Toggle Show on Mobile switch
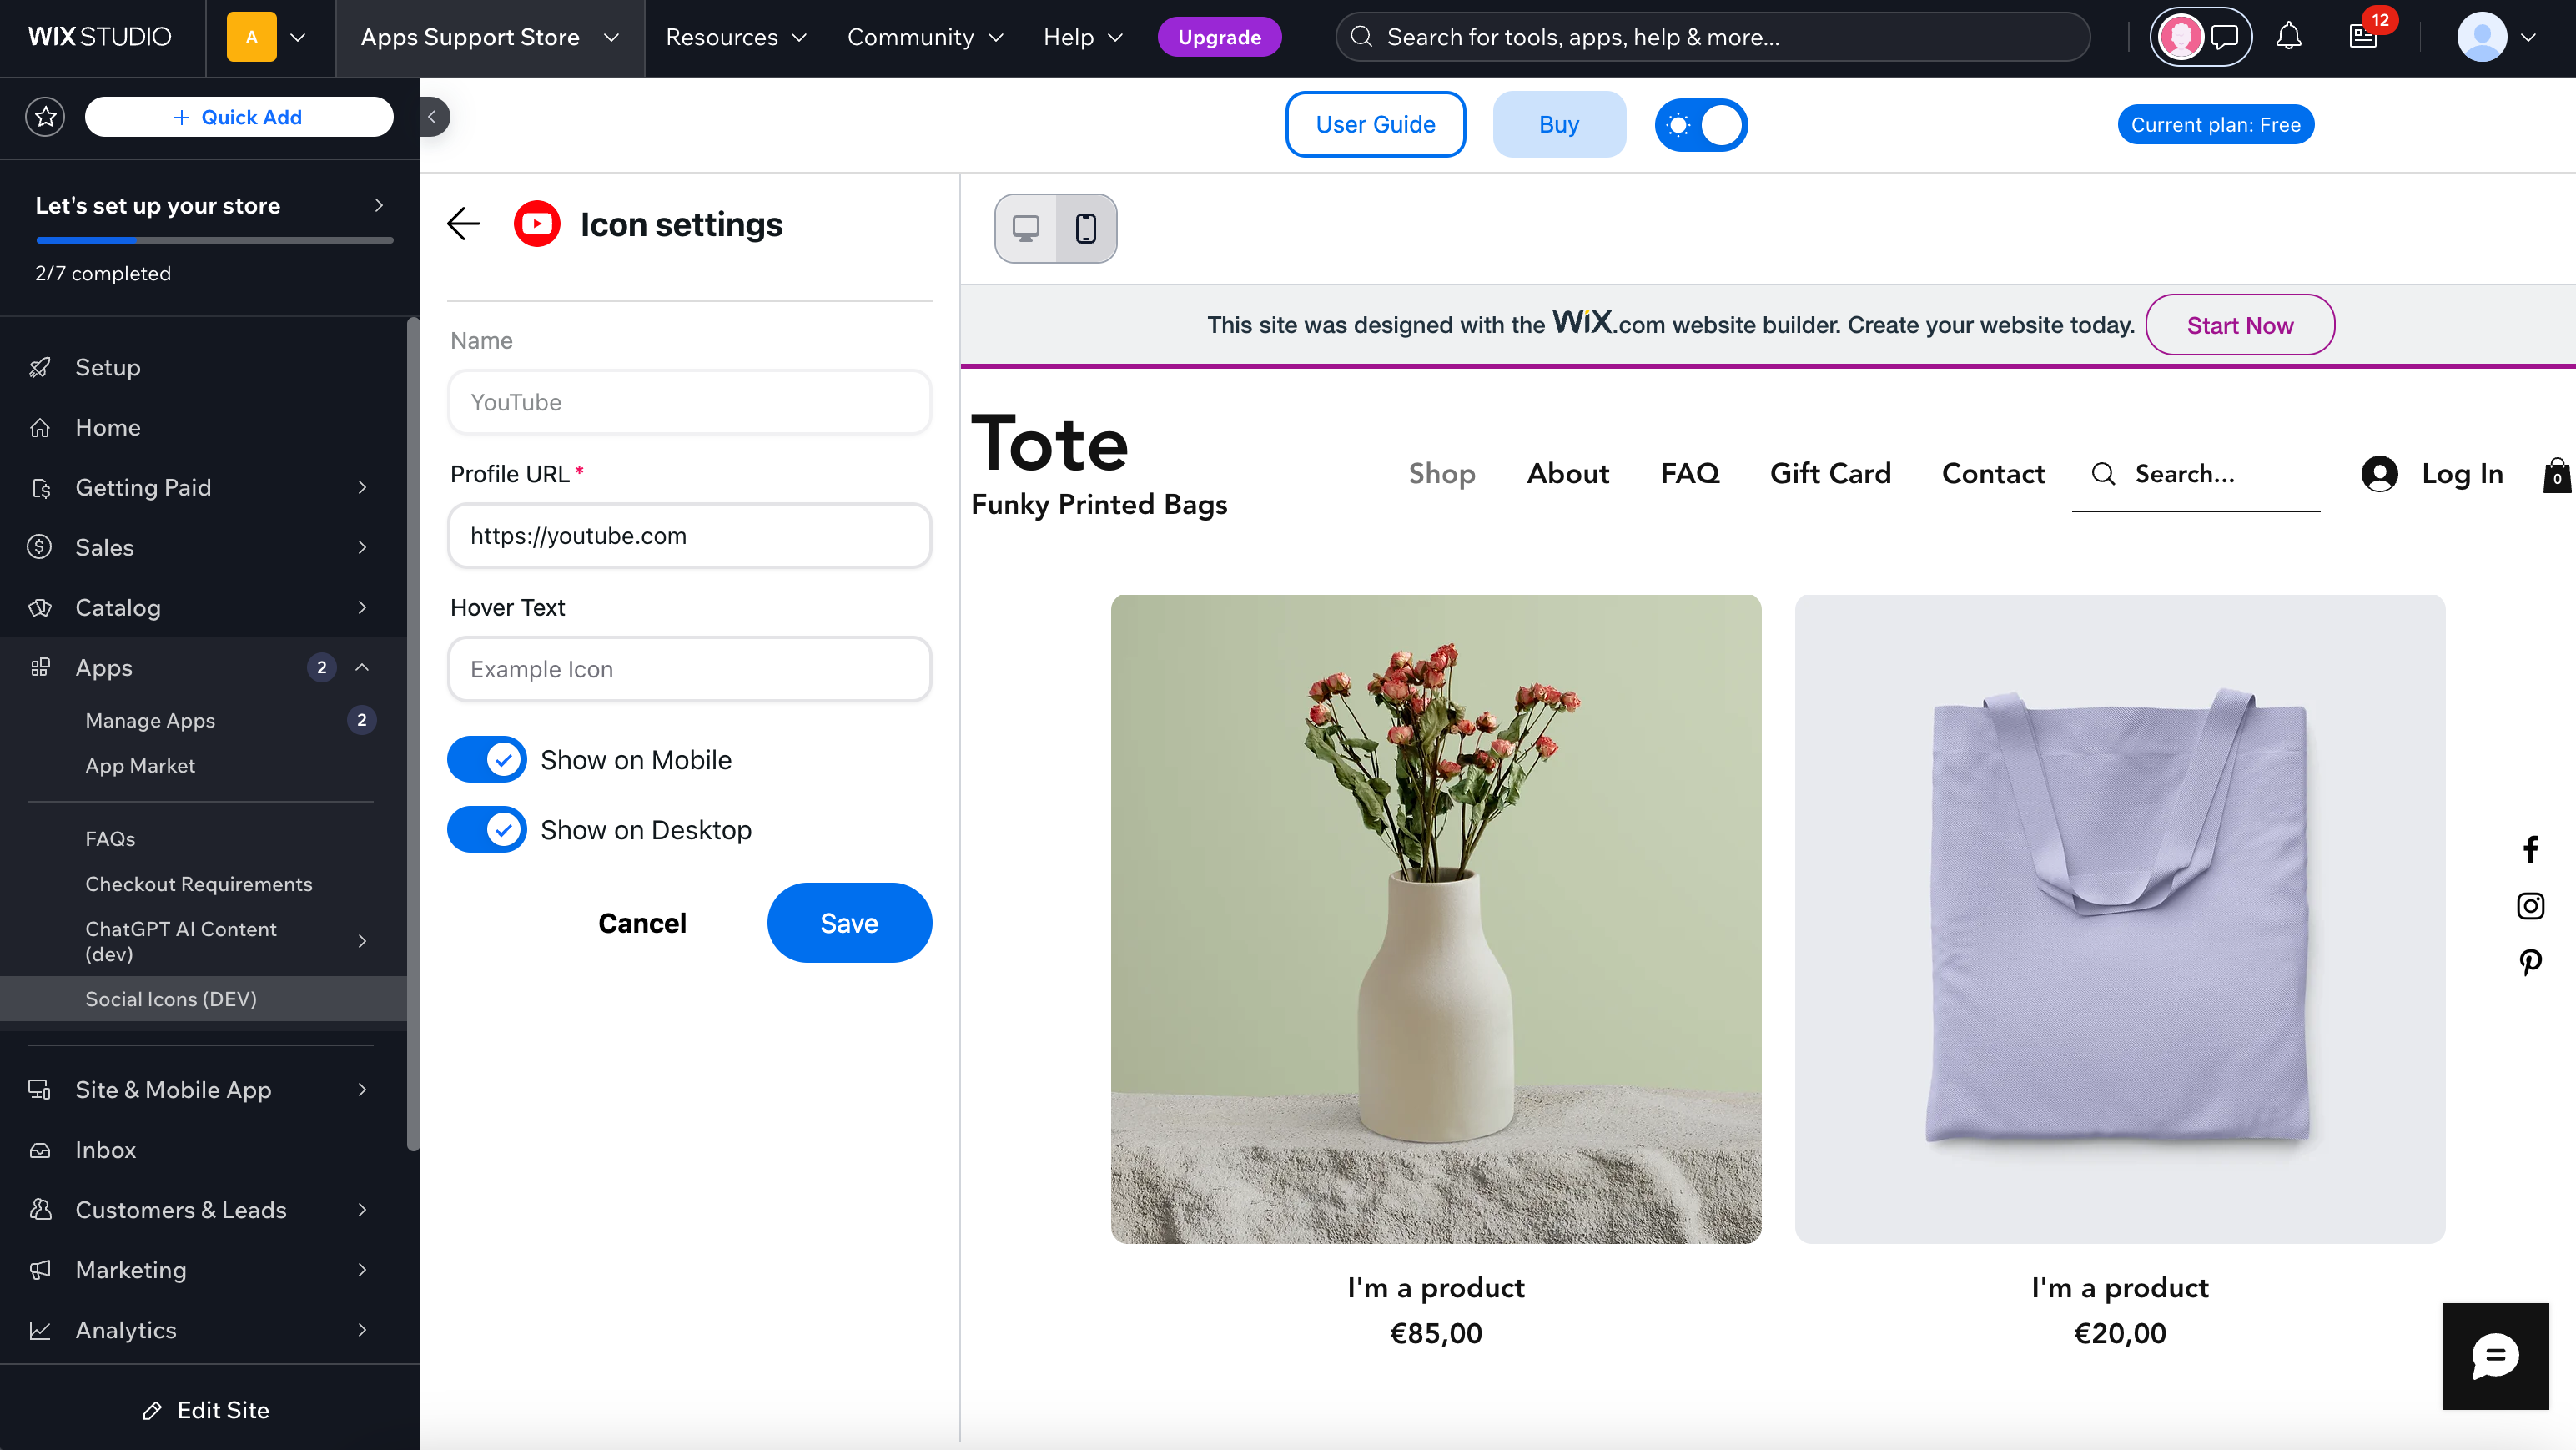The width and height of the screenshot is (2576, 1450). coord(487,760)
